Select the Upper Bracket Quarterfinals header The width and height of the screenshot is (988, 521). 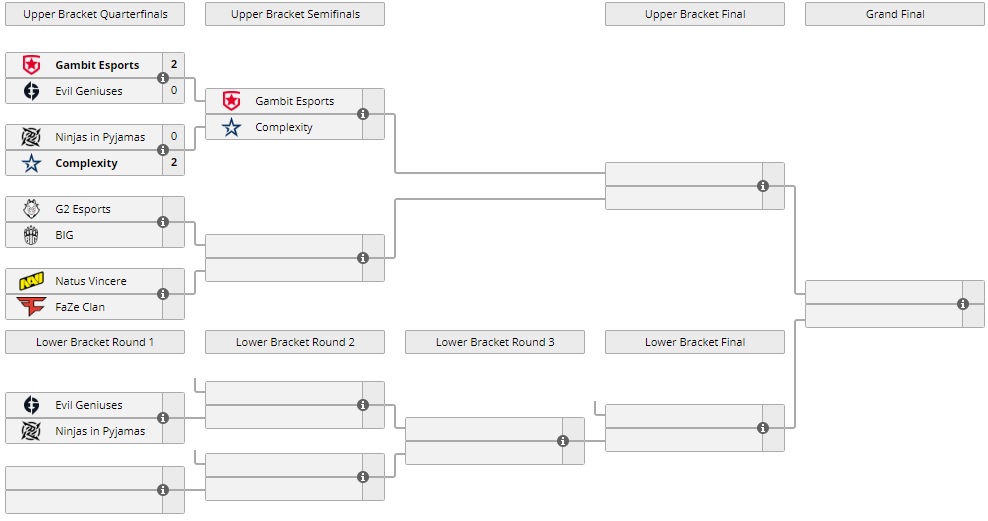[x=95, y=14]
